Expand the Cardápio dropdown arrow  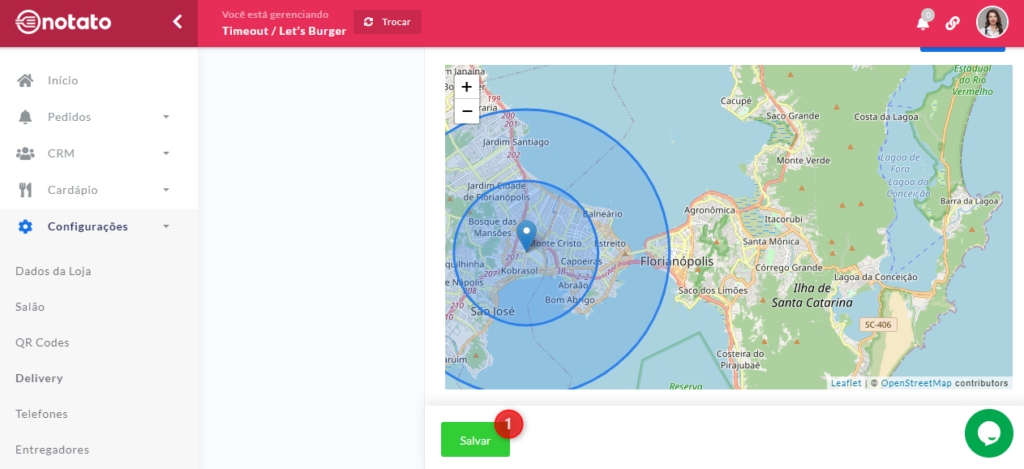pos(166,190)
